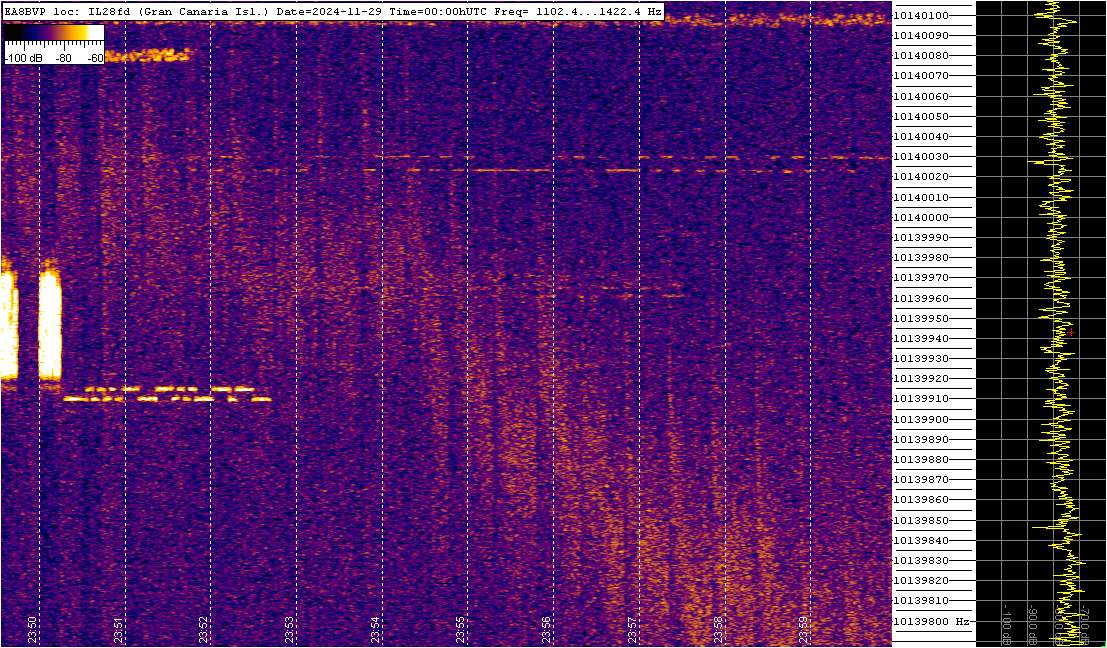Screen dimensions: 1107x648
Task: Click the -60 colour legend label
Action: [x=94, y=59]
